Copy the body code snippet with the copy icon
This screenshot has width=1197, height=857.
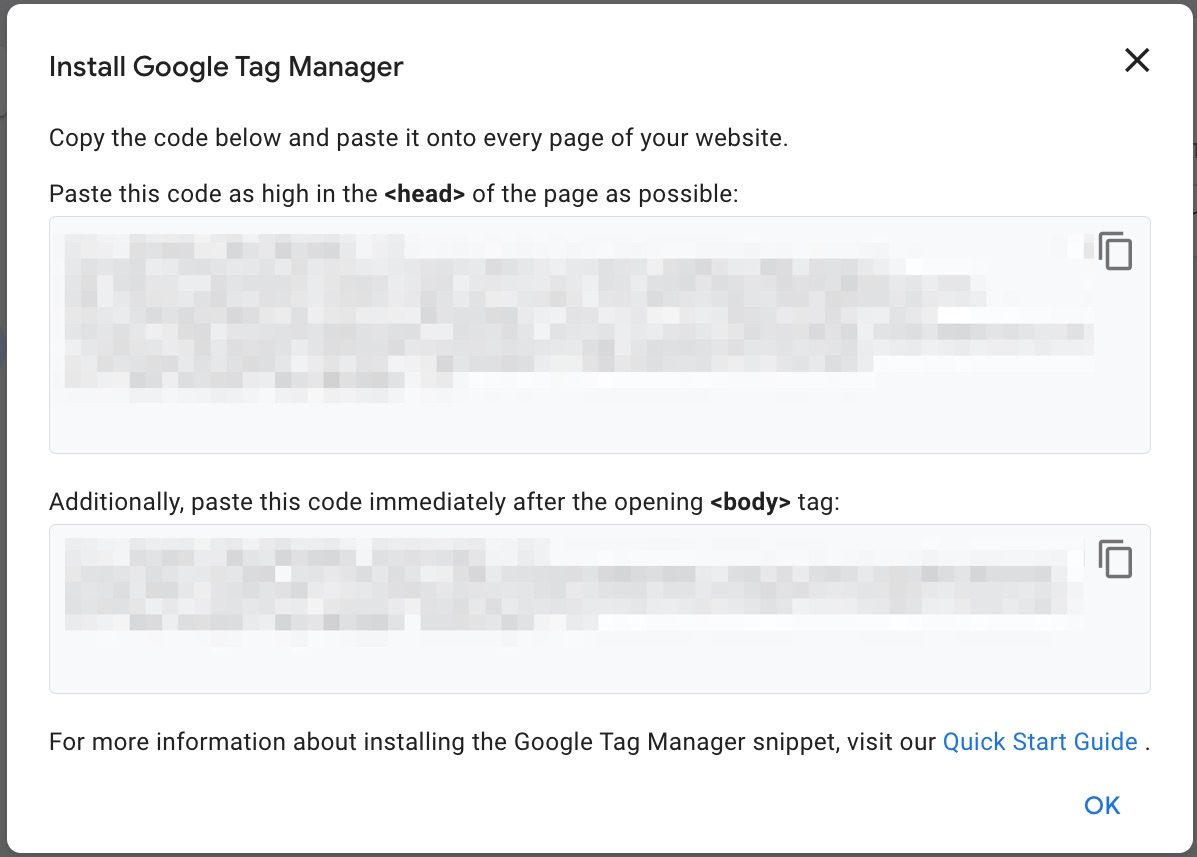[1115, 559]
